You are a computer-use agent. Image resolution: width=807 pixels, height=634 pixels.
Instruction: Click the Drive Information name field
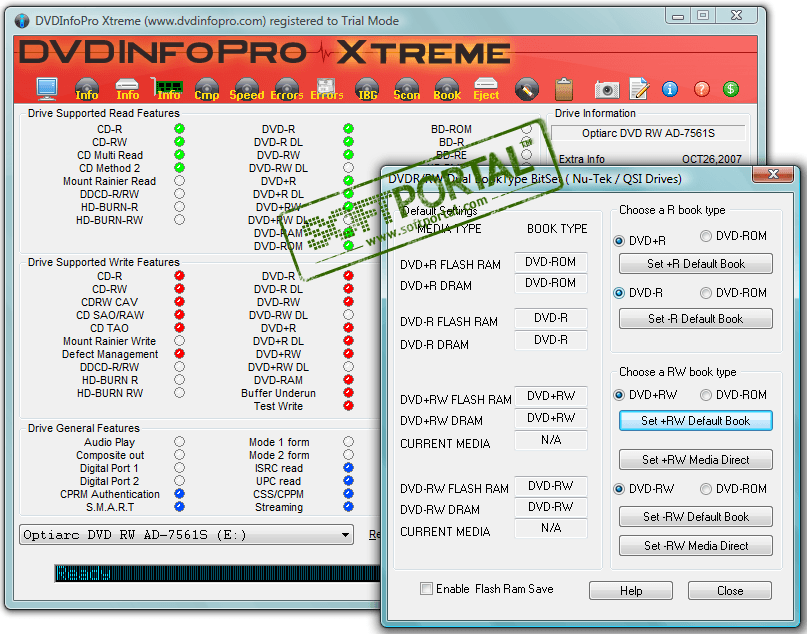(x=648, y=133)
